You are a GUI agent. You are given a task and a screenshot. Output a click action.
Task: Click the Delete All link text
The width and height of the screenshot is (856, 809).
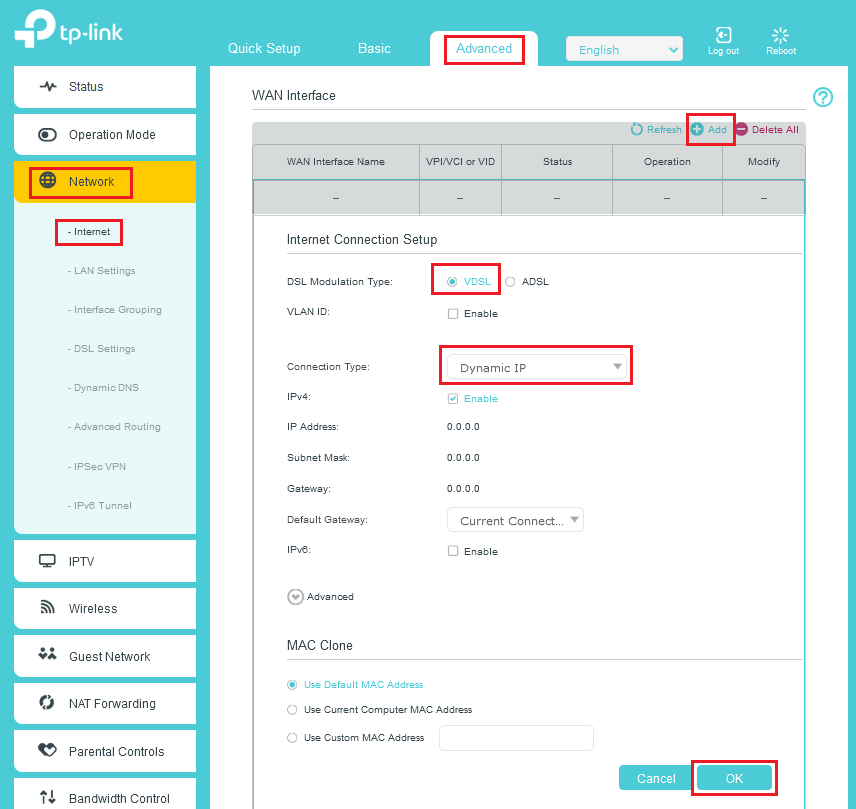coord(775,129)
